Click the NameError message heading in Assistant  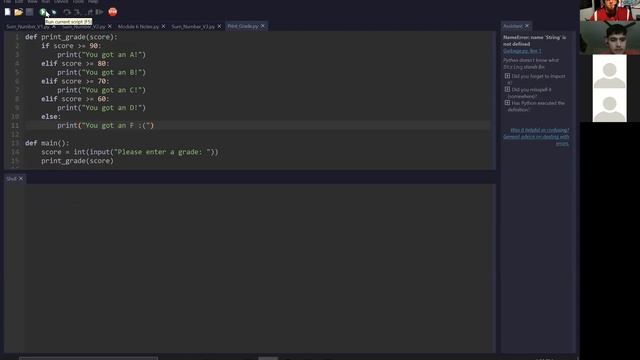(x=535, y=40)
